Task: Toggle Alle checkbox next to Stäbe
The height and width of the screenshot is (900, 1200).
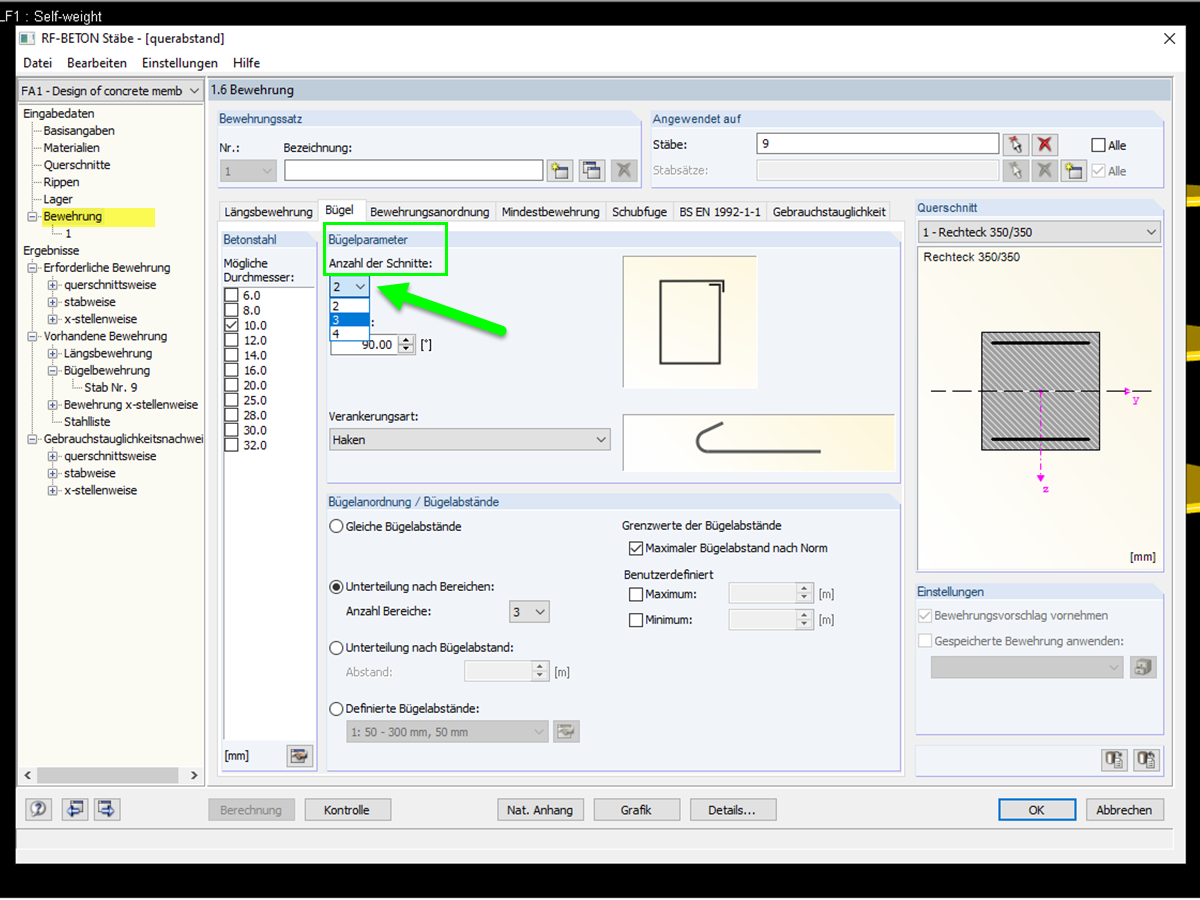Action: click(1099, 145)
